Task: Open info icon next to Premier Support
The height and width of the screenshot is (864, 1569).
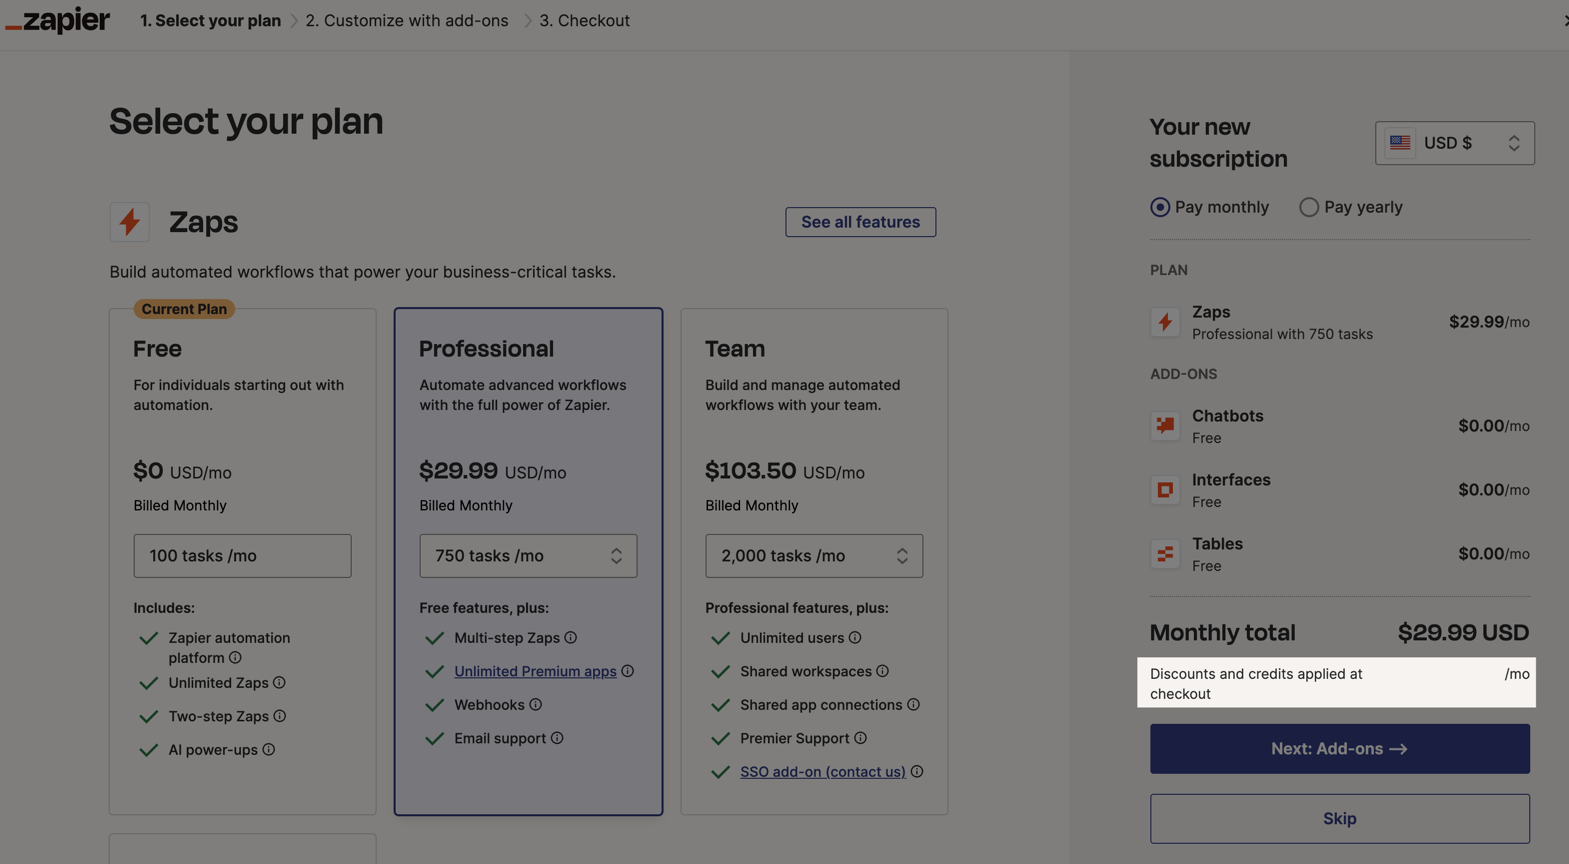Action: click(861, 738)
